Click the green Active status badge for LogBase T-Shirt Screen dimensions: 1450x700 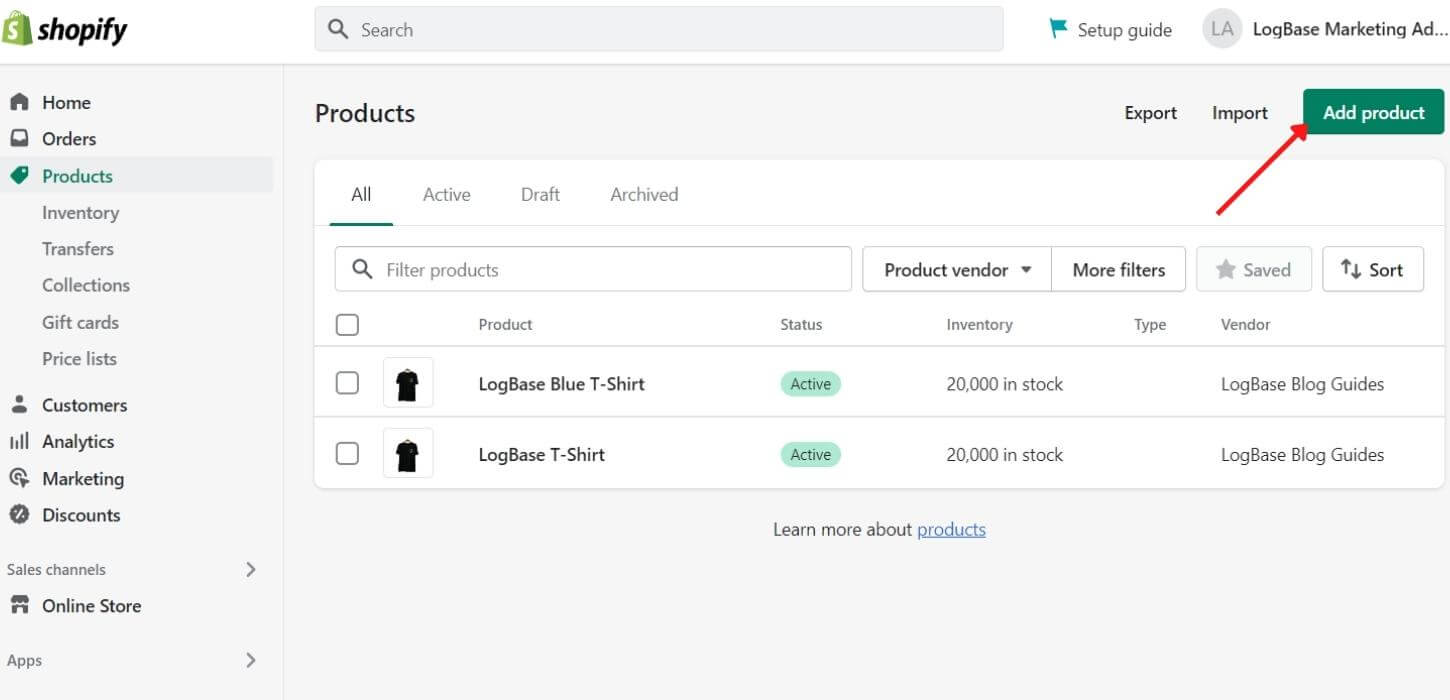[810, 454]
